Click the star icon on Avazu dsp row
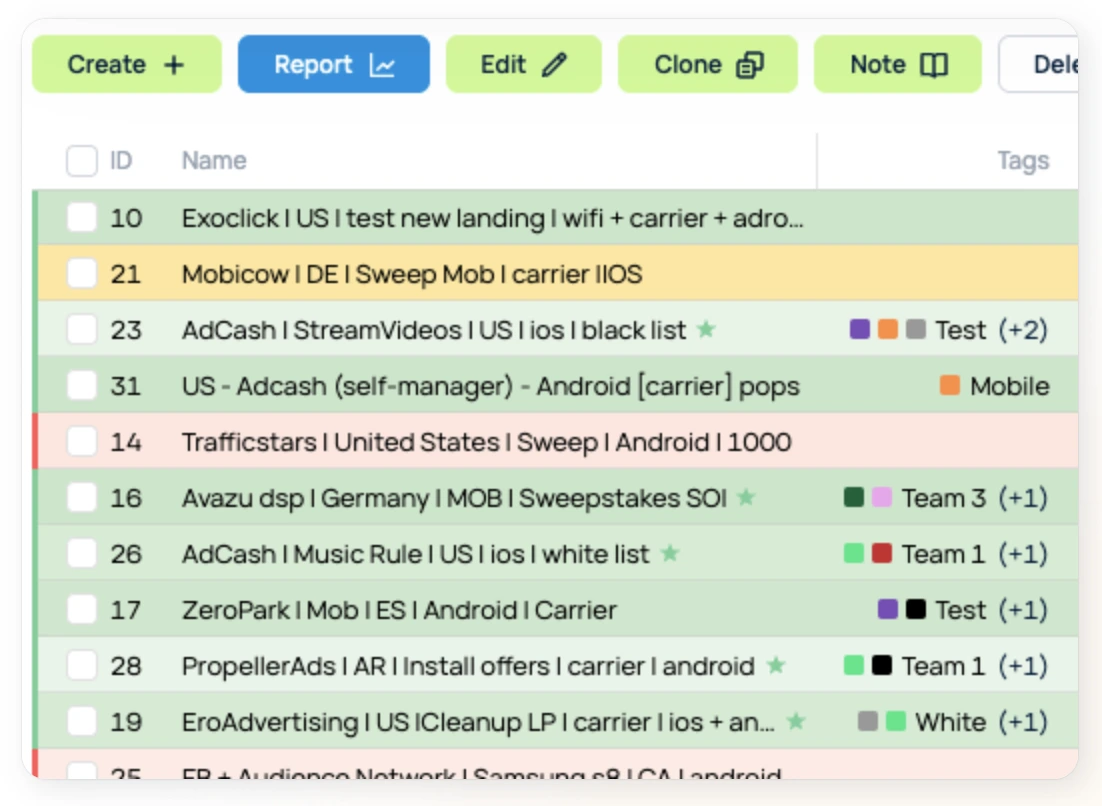The image size is (1102, 806). pos(746,497)
